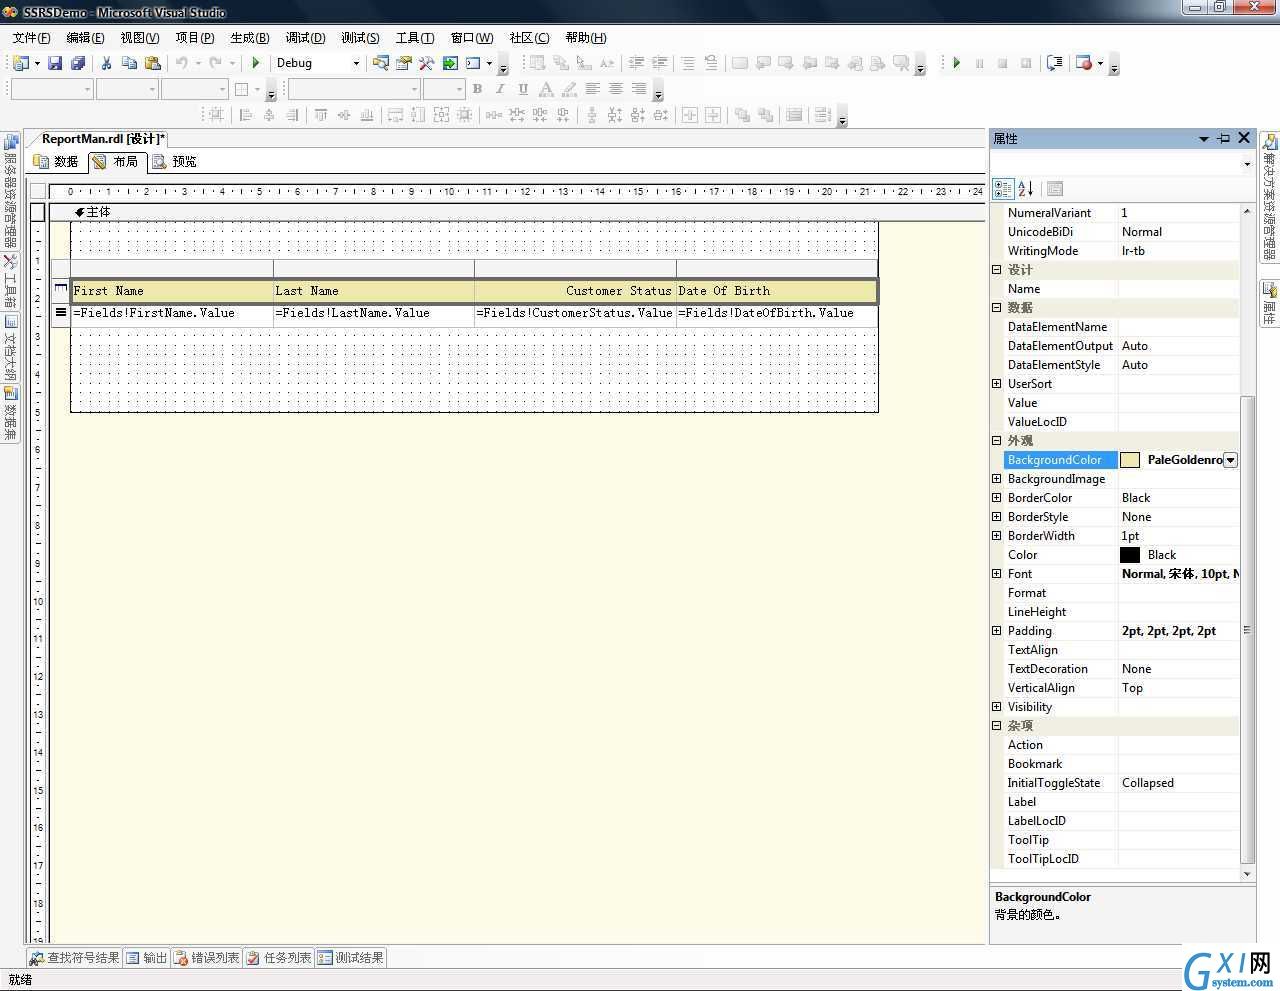Open the 调试(D) menu
Image resolution: width=1280 pixels, height=991 pixels.
[305, 37]
